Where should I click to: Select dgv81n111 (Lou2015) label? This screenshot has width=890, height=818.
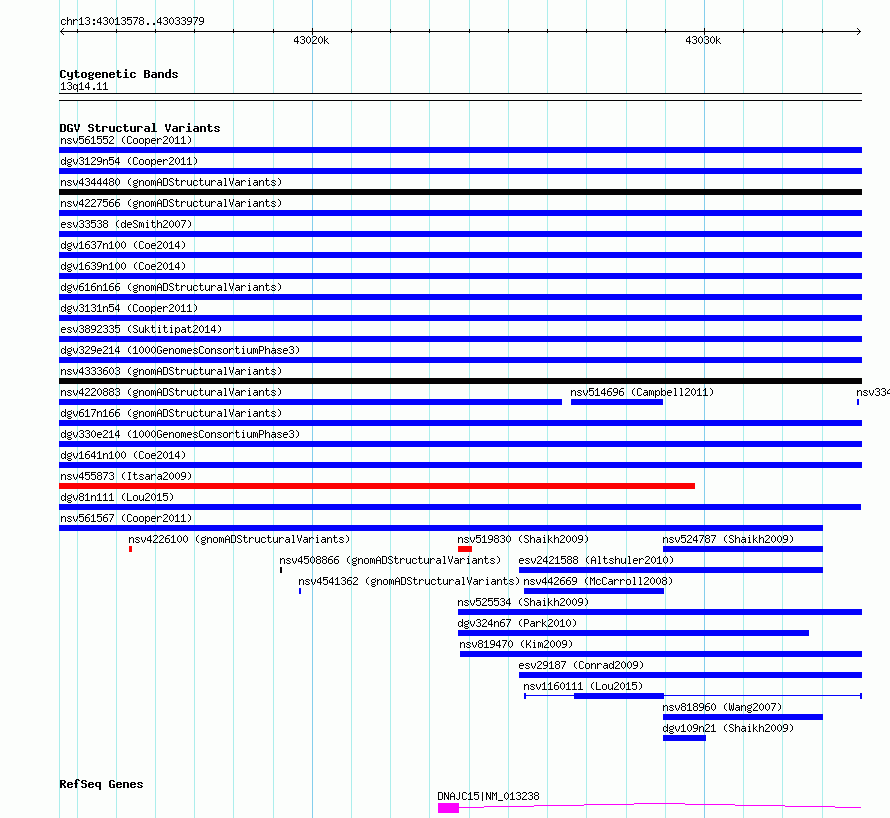[x=117, y=497]
